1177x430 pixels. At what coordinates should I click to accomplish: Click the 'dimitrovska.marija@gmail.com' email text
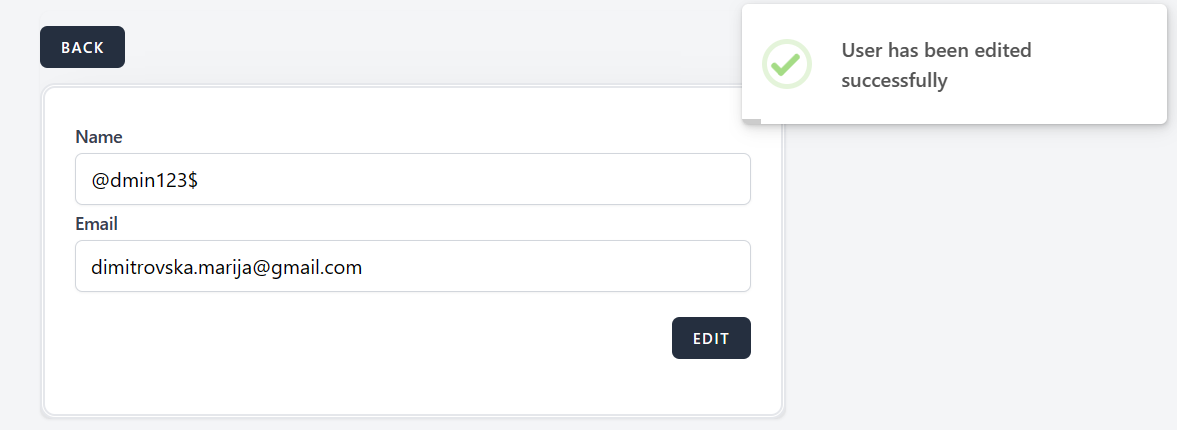tap(226, 268)
